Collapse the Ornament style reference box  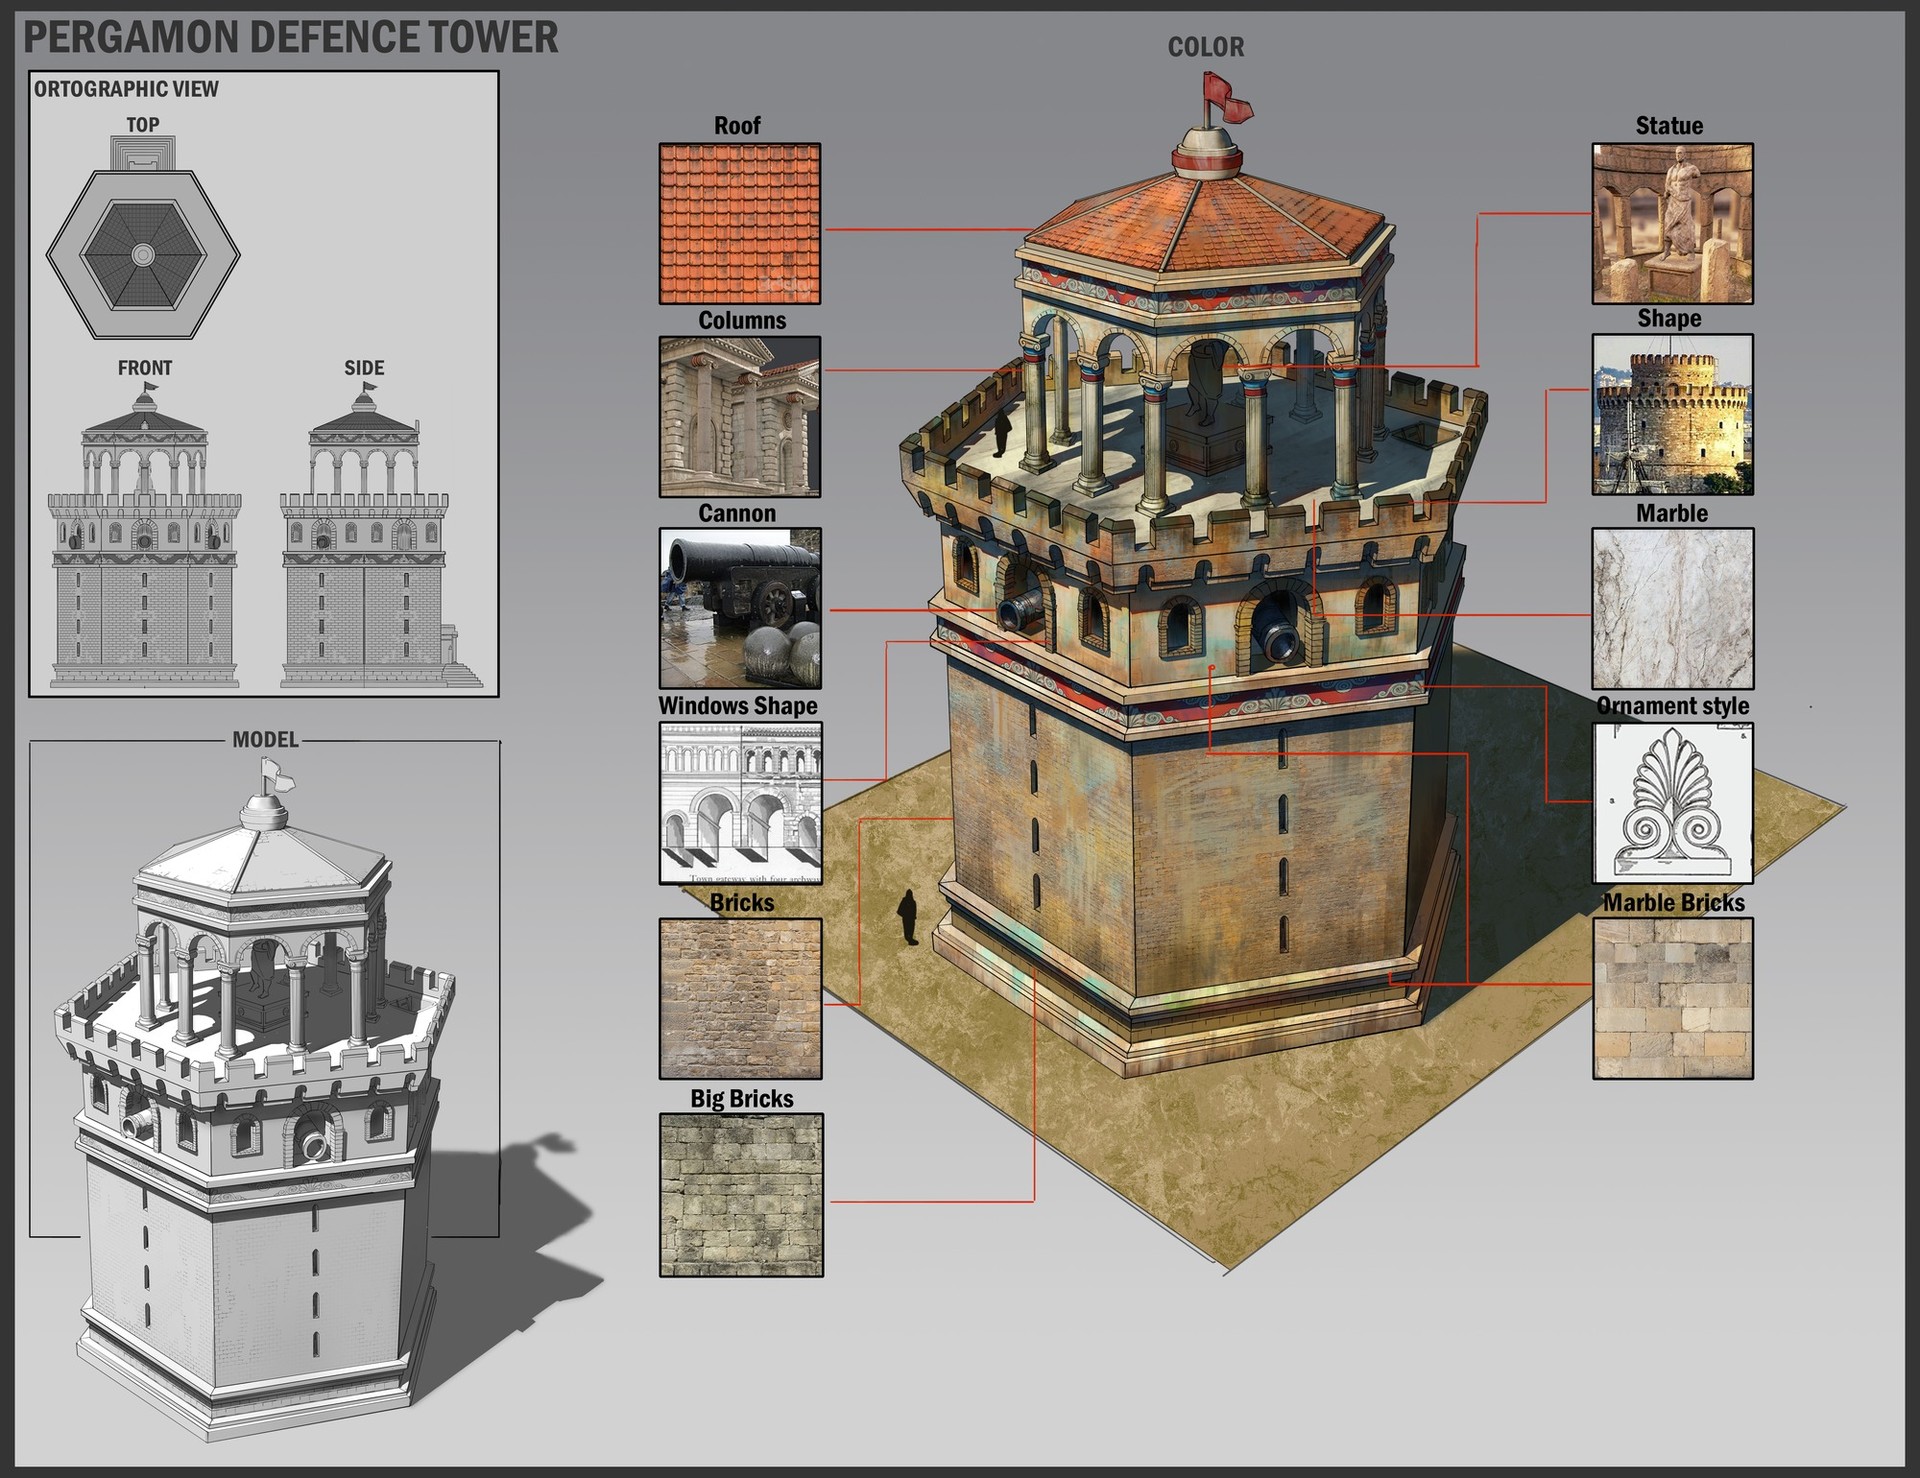pyautogui.click(x=1672, y=800)
